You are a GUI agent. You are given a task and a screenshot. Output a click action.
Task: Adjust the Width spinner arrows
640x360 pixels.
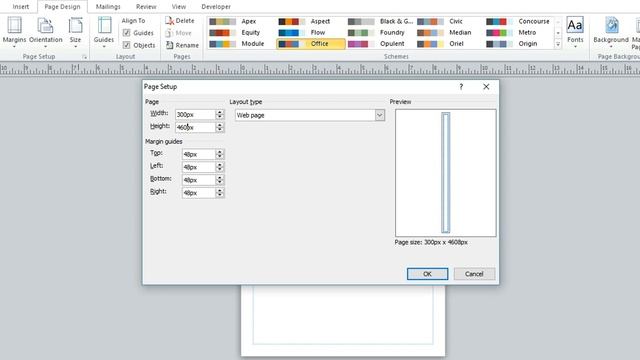220,115
